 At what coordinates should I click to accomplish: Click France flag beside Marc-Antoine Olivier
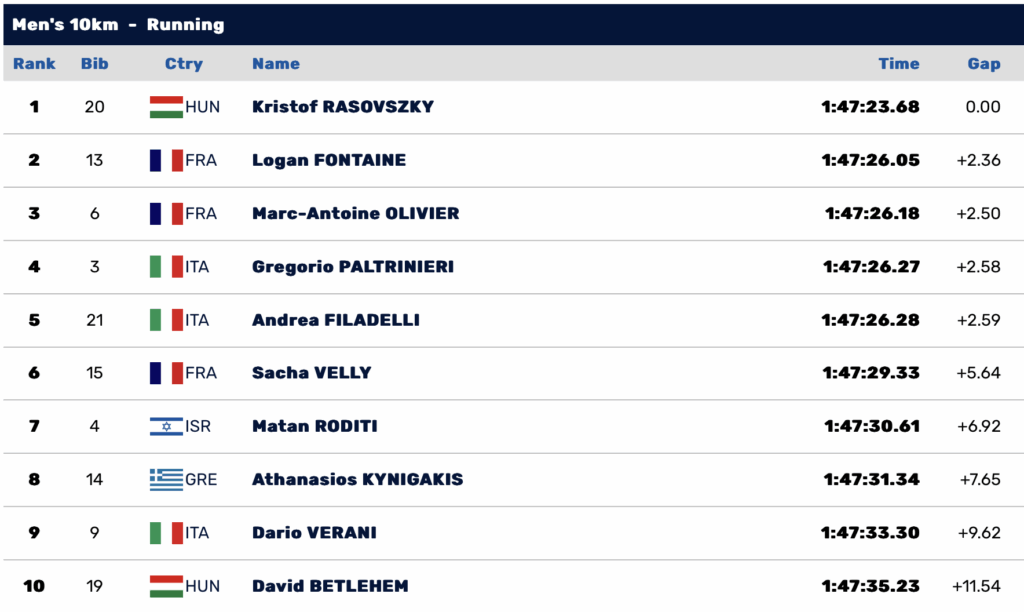(166, 213)
